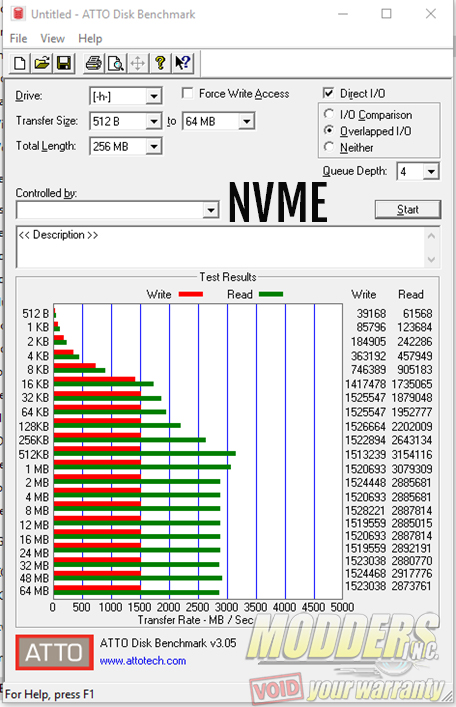Click the yellow question mark About icon
456x707 pixels.
point(160,63)
